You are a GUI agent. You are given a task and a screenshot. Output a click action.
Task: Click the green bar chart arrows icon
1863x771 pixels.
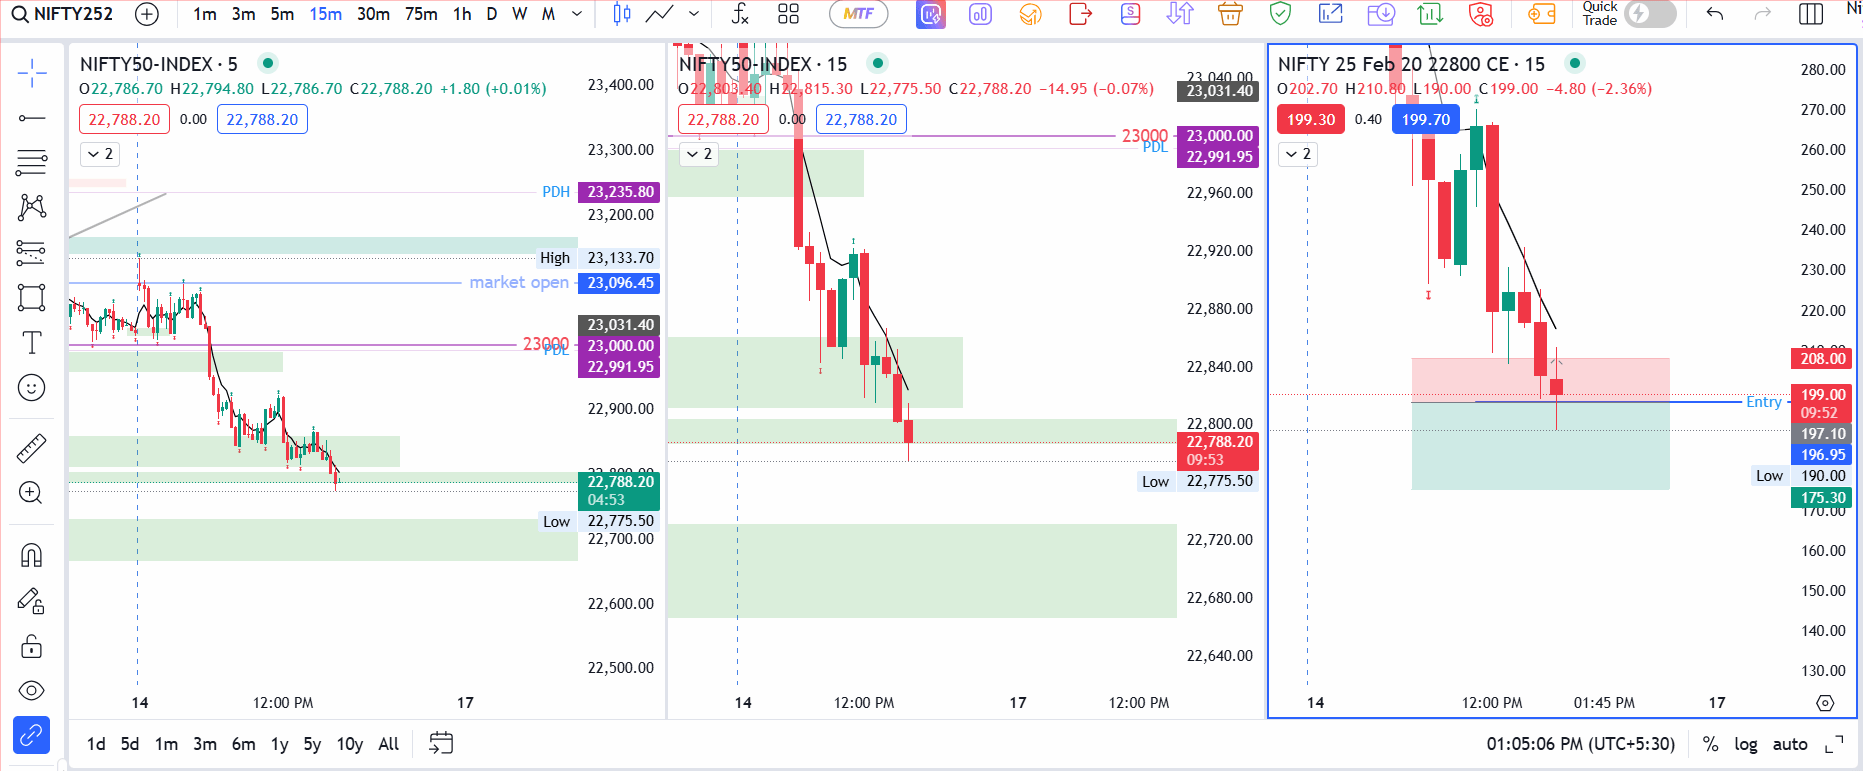tap(1431, 14)
